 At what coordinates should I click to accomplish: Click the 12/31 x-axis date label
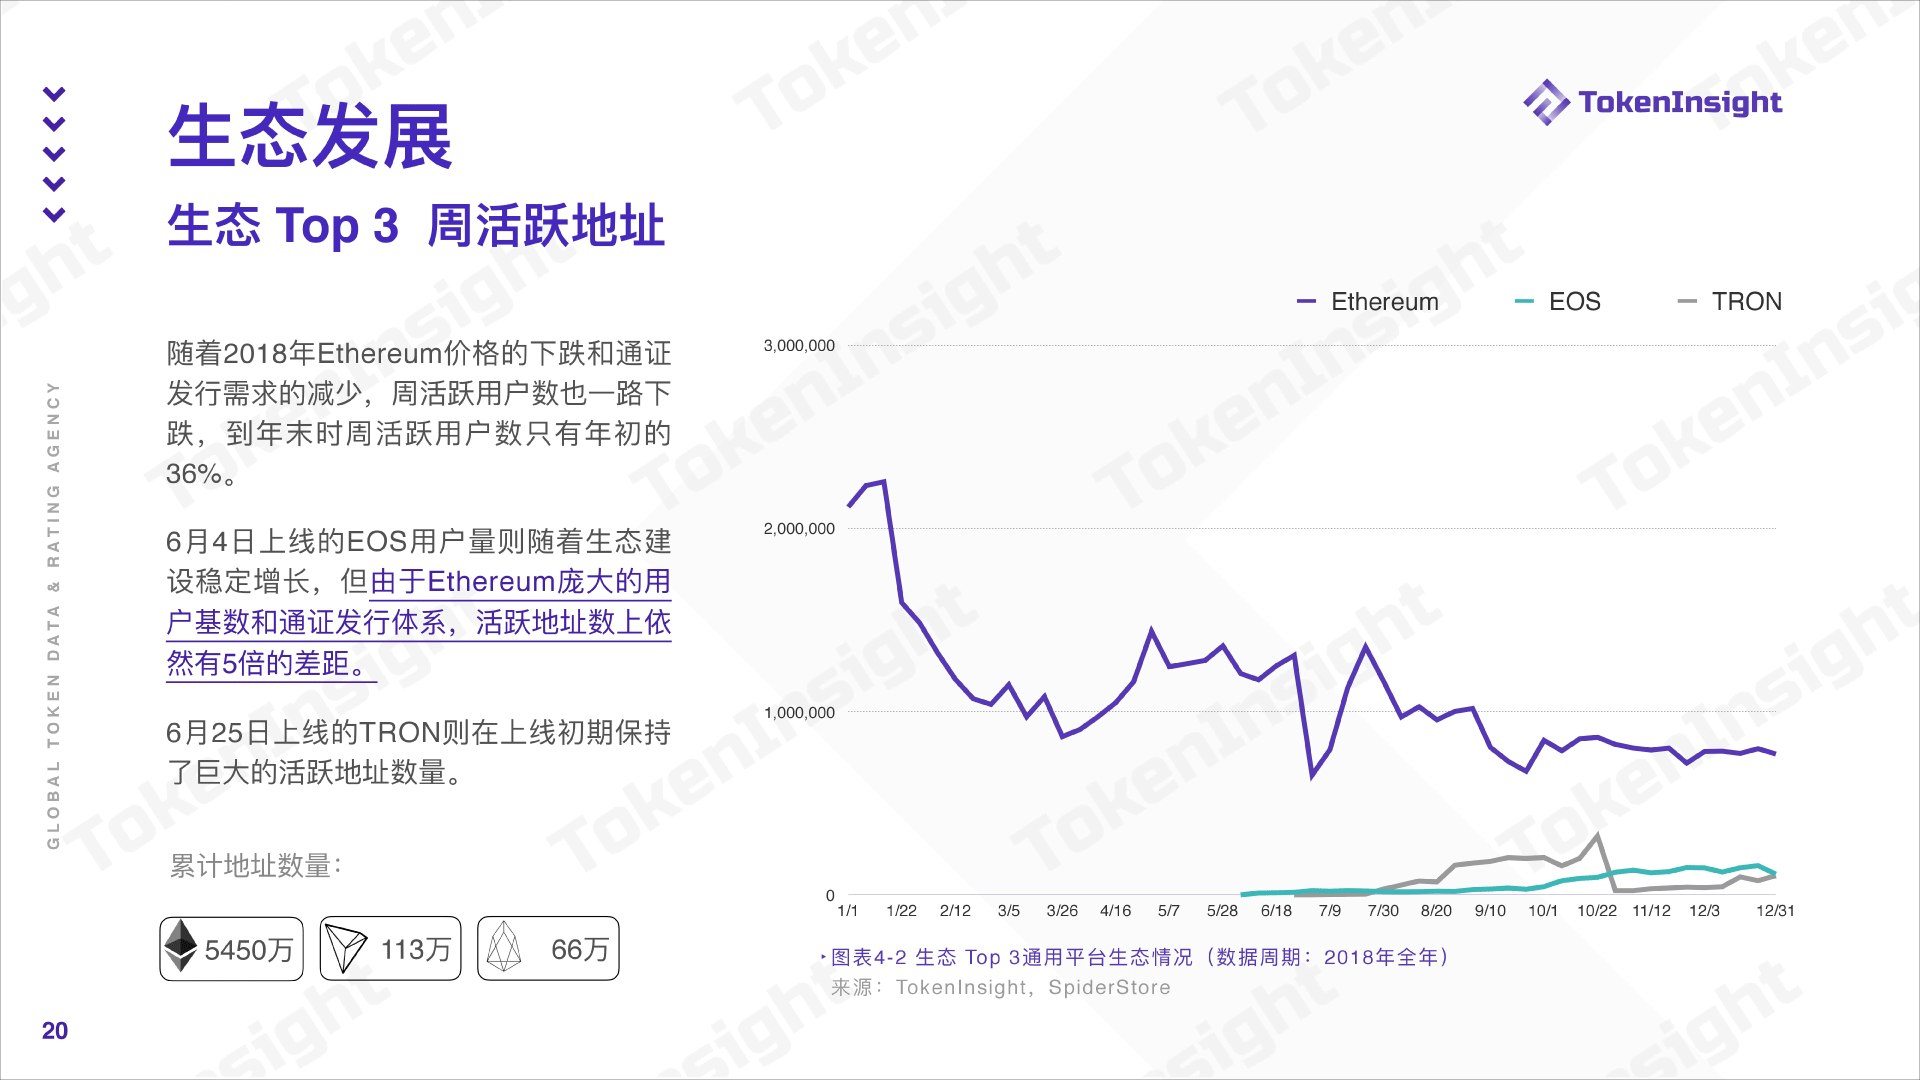click(x=1775, y=911)
